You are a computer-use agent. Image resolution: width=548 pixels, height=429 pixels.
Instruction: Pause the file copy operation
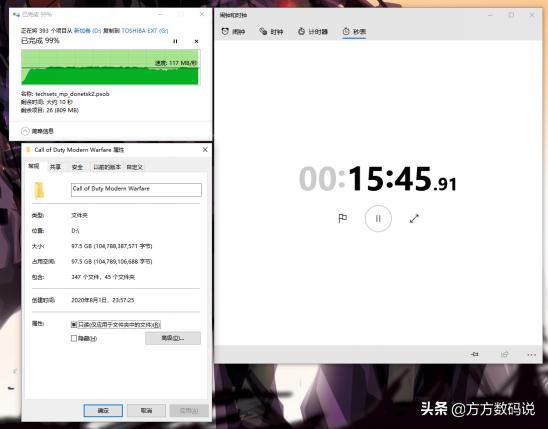click(x=175, y=41)
